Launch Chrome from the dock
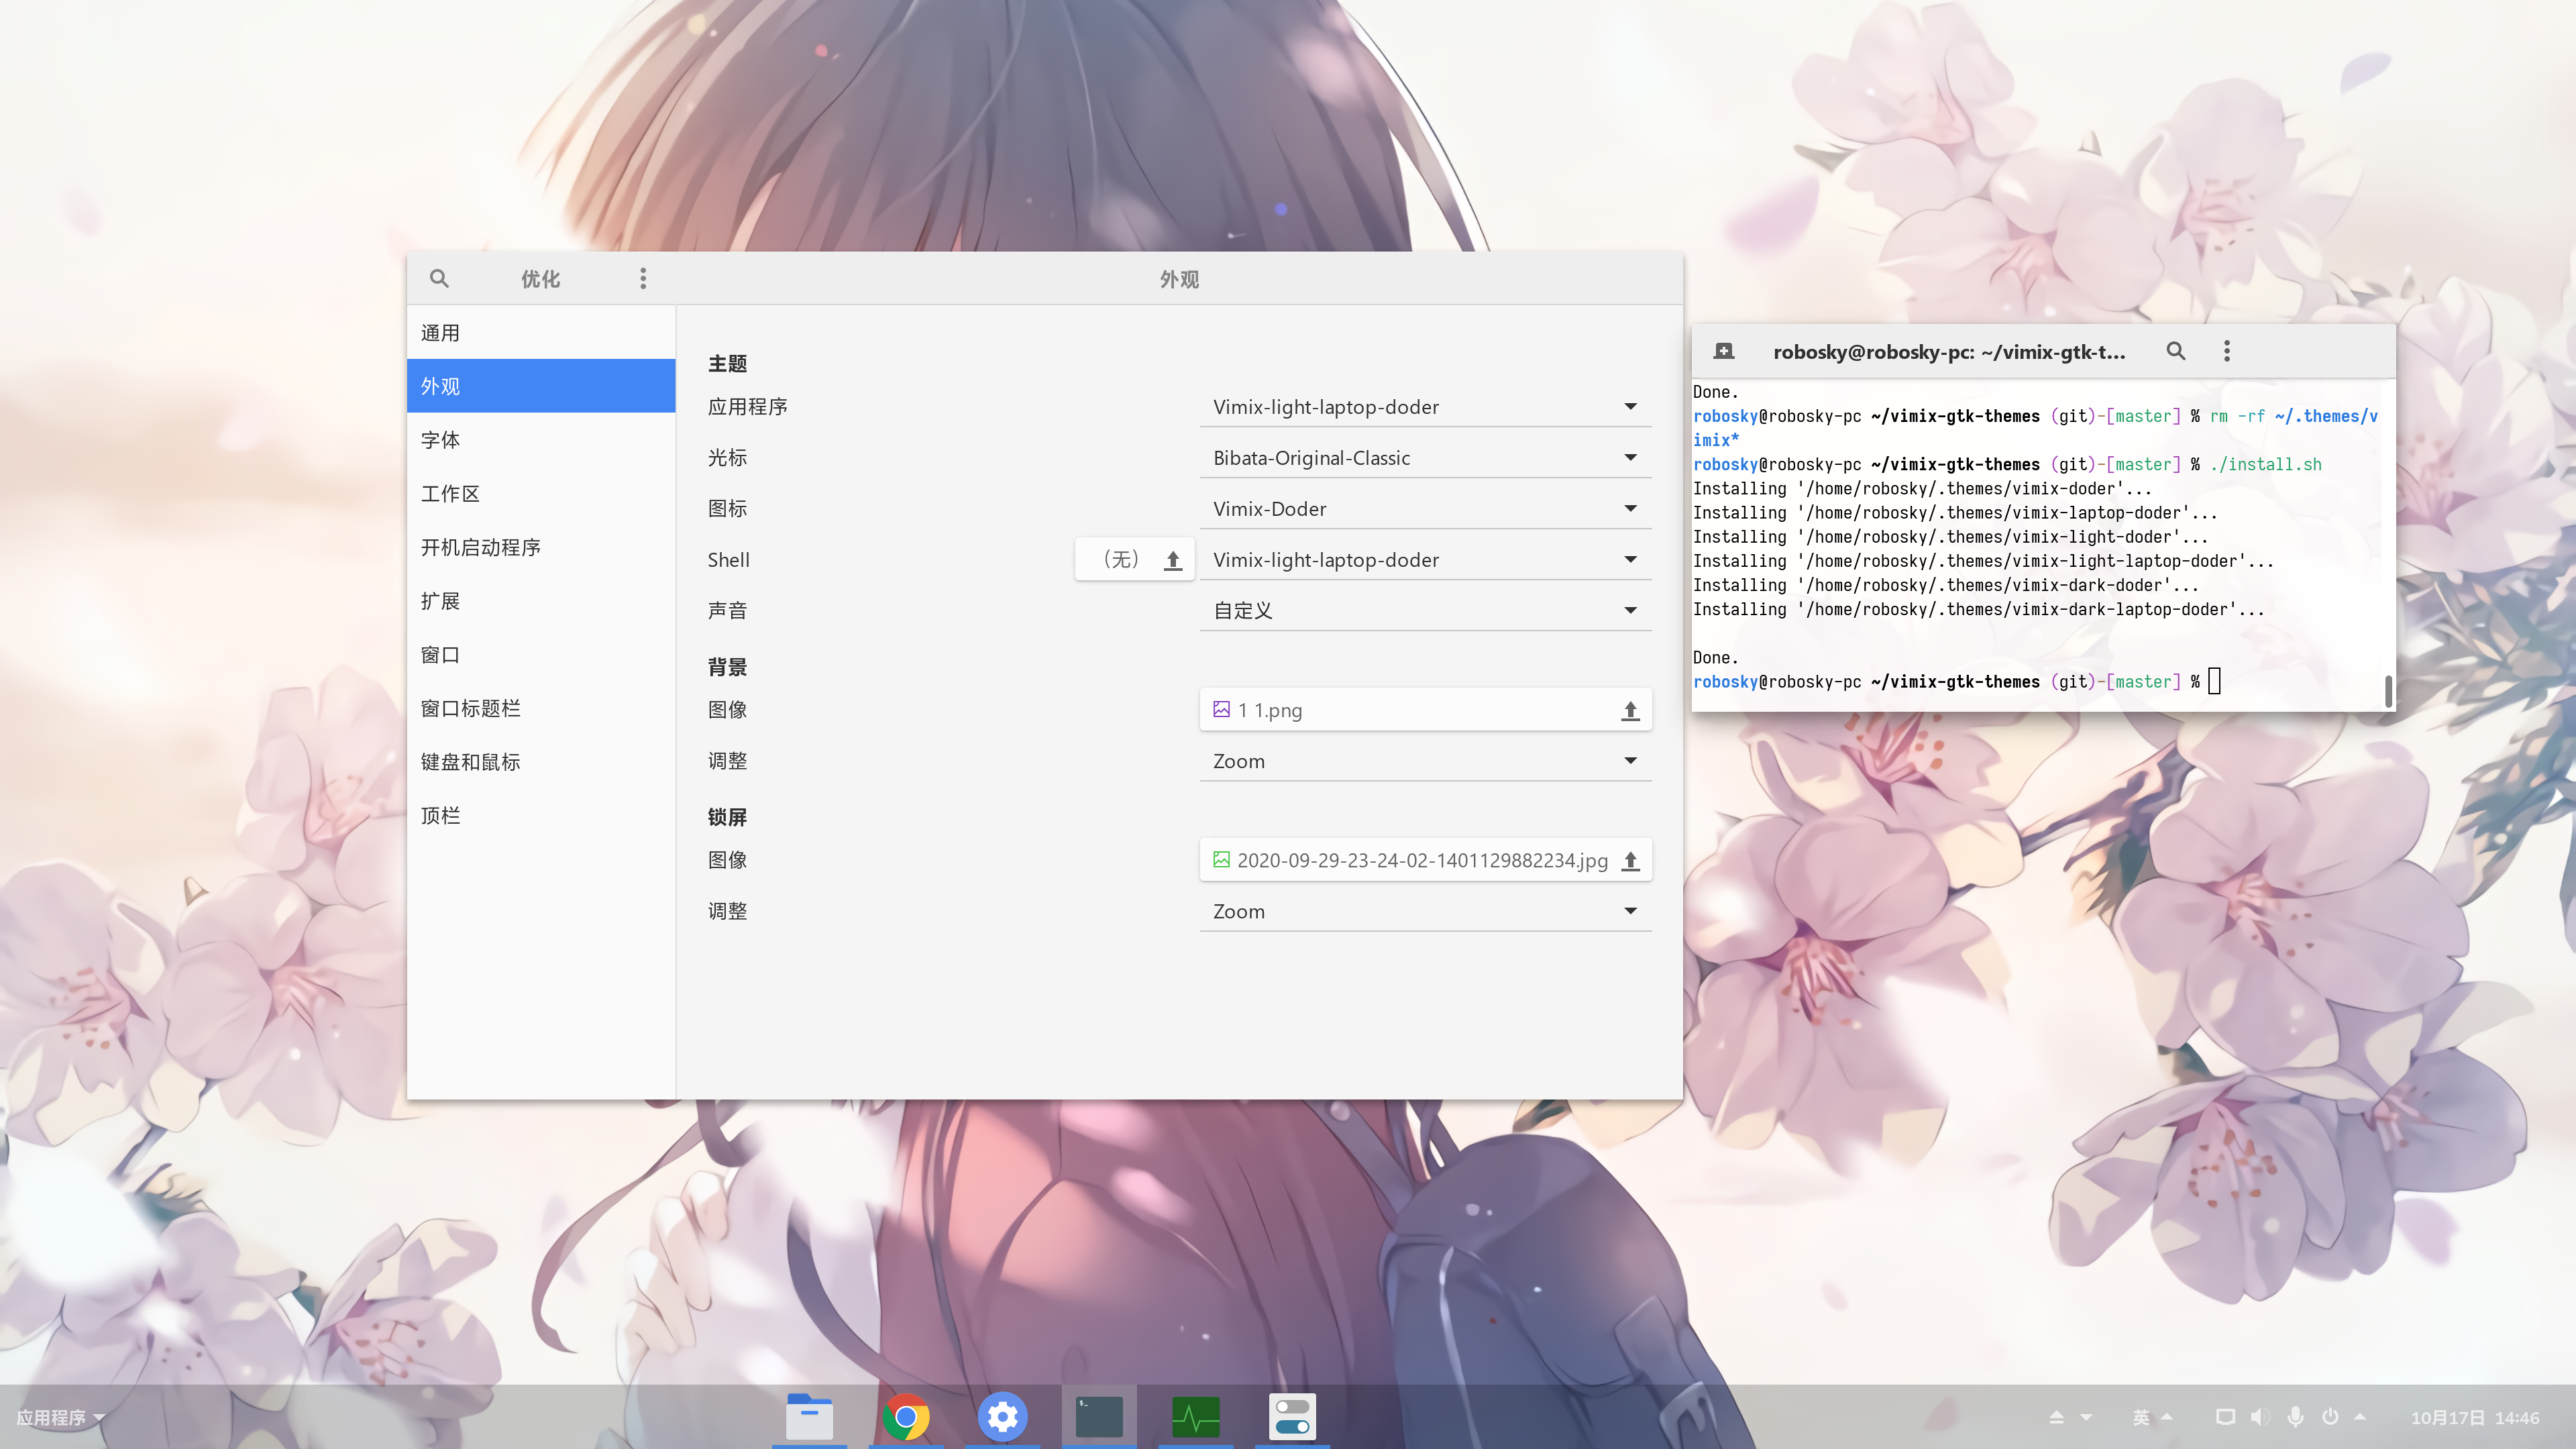This screenshot has height=1449, width=2576. coord(906,1416)
